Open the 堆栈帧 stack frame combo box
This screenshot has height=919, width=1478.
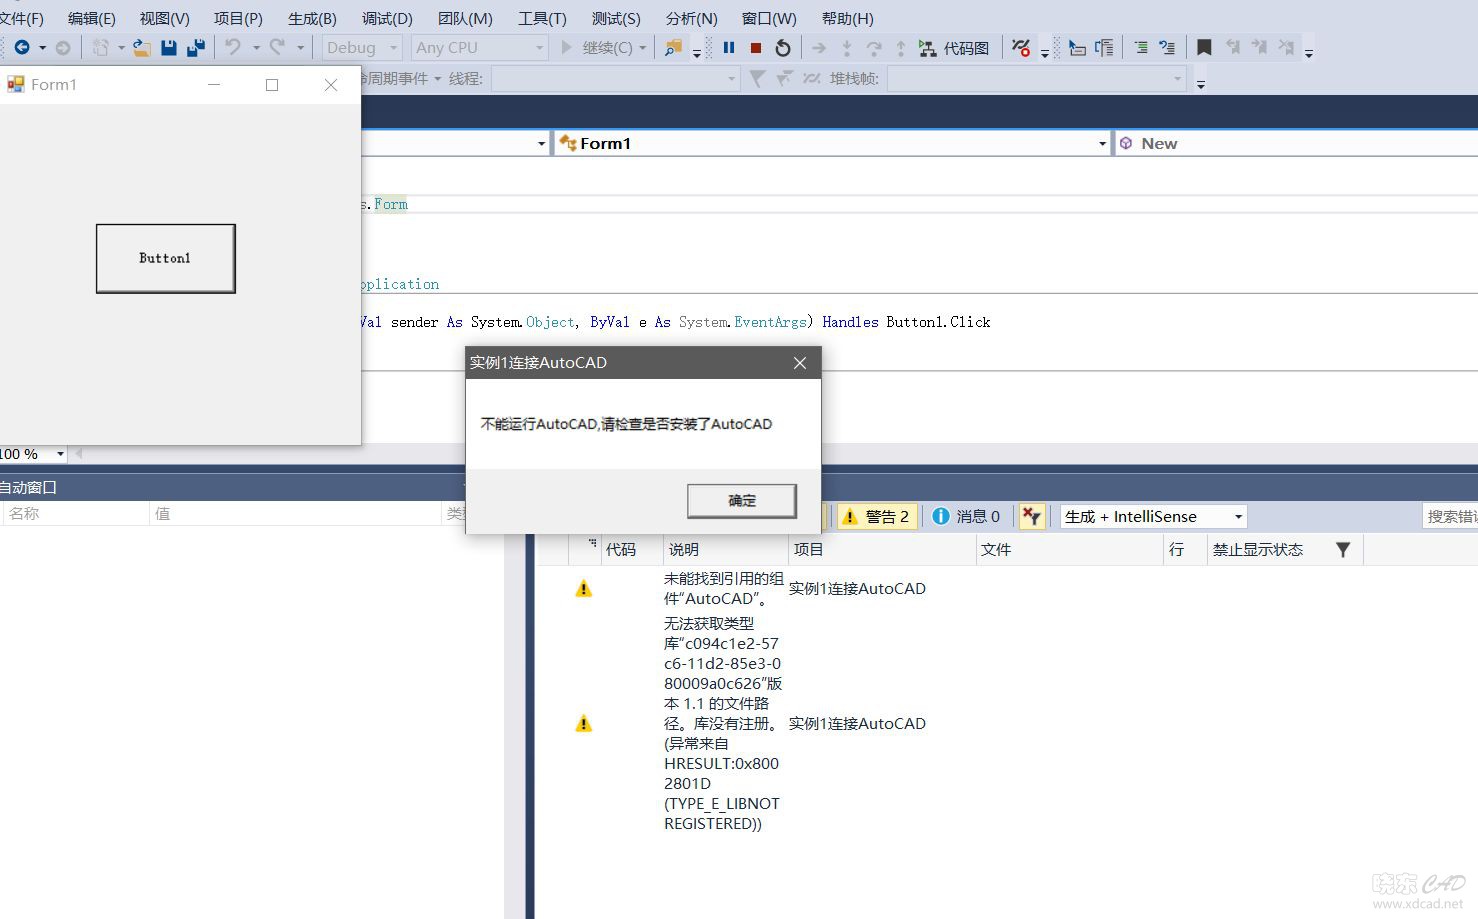coord(1037,78)
